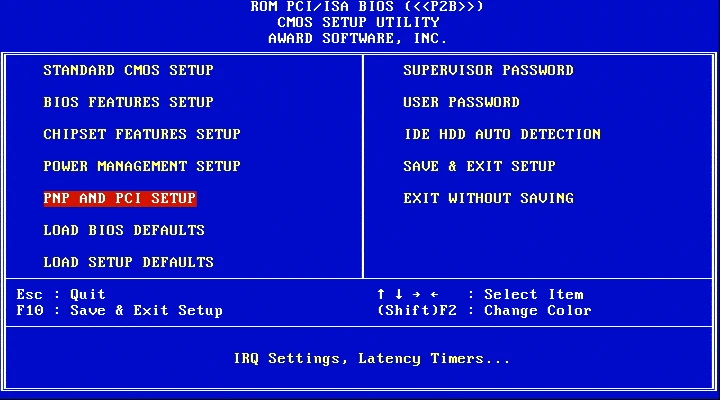
Task: Click 'AWARD SOFTWARE, INC.' text
Action: [358, 38]
